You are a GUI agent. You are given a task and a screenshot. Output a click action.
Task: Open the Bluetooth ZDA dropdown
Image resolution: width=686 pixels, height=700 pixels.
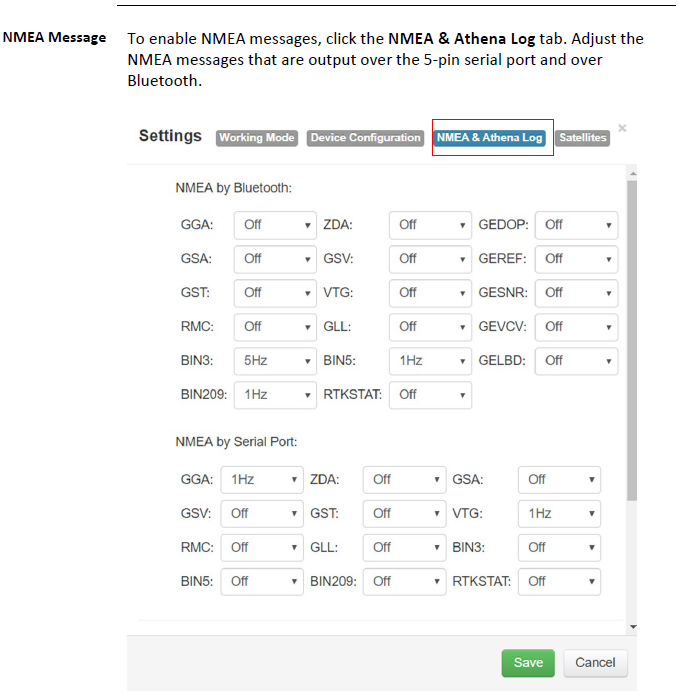(x=430, y=225)
